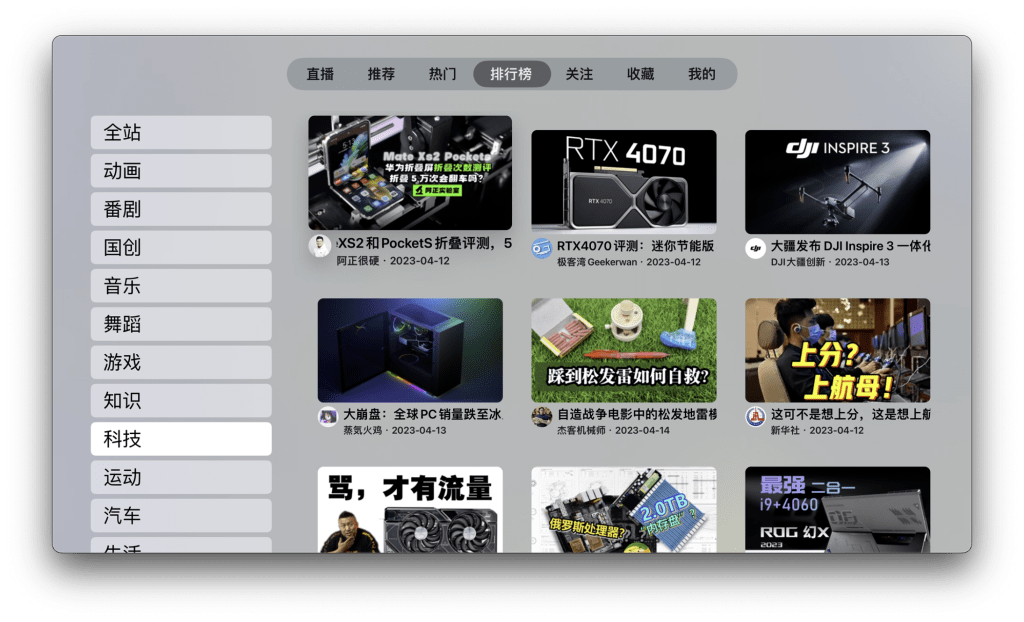Click title '大崩盘：全球 PC 销量跌至冰'

[x=423, y=414]
